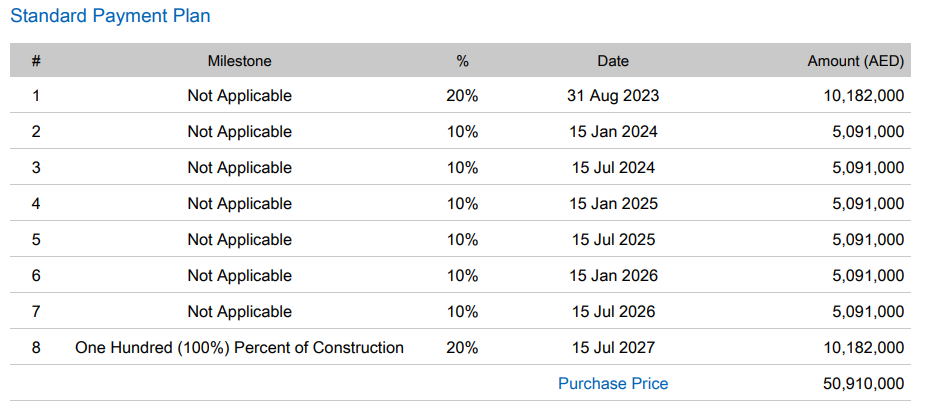Click the 15 Jul 2025 date
Screen dimensions: 925x417
pos(613,240)
